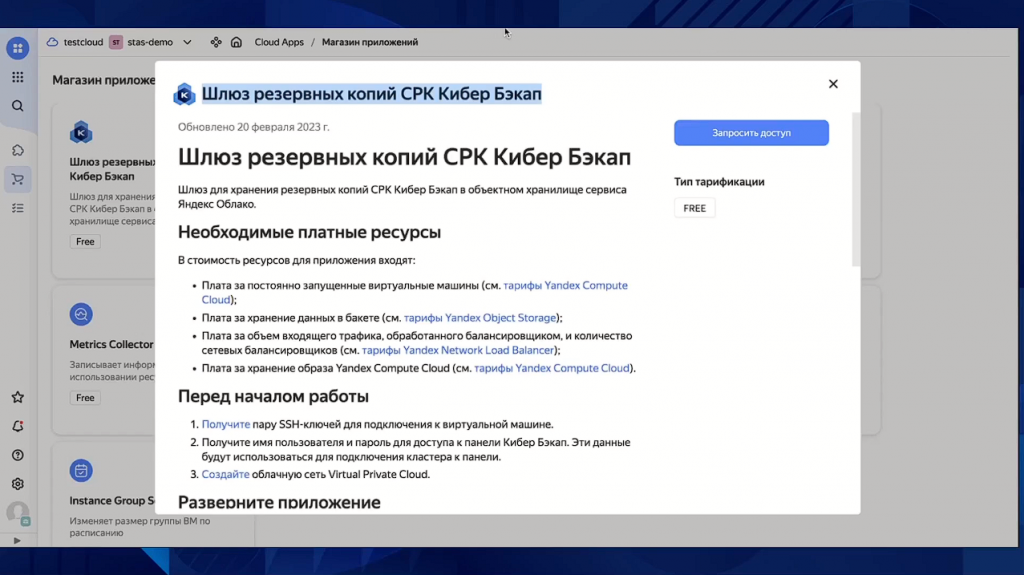Click the Перед началом работы heading
The image size is (1024, 575).
coord(273,397)
